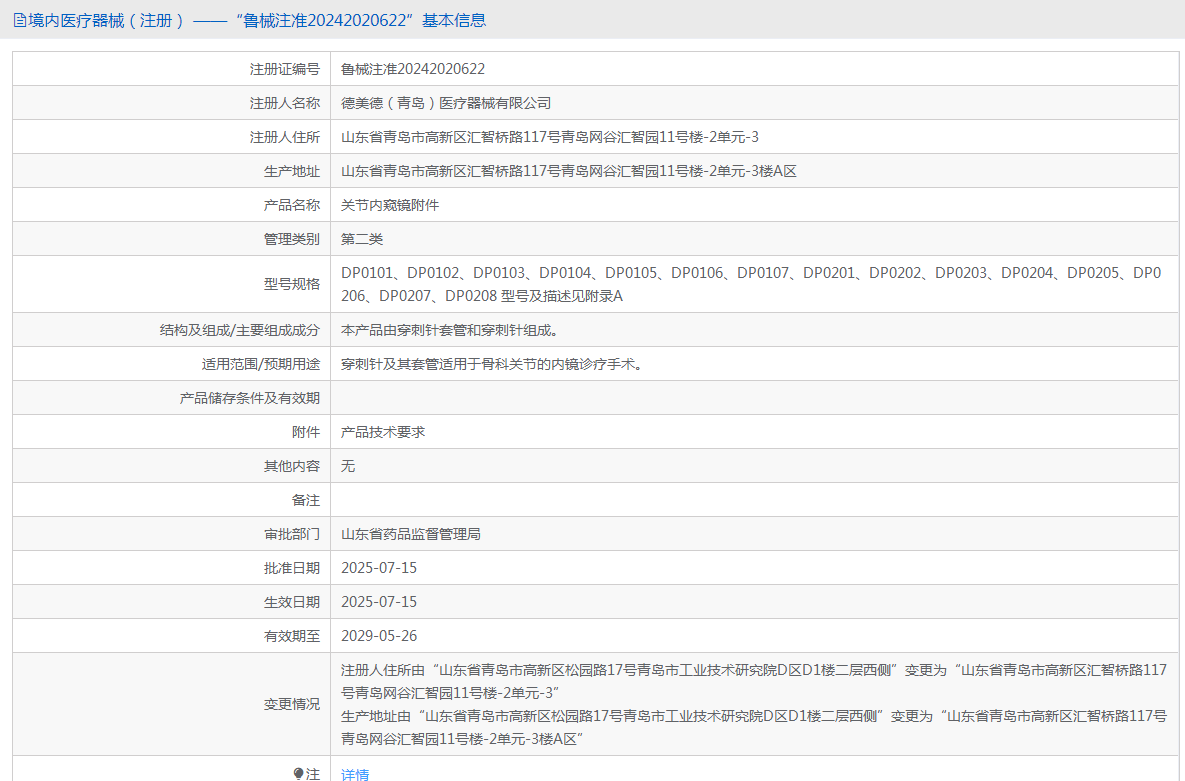Click expiry date 2029-05-26
This screenshot has width=1185, height=781.
click(x=379, y=636)
